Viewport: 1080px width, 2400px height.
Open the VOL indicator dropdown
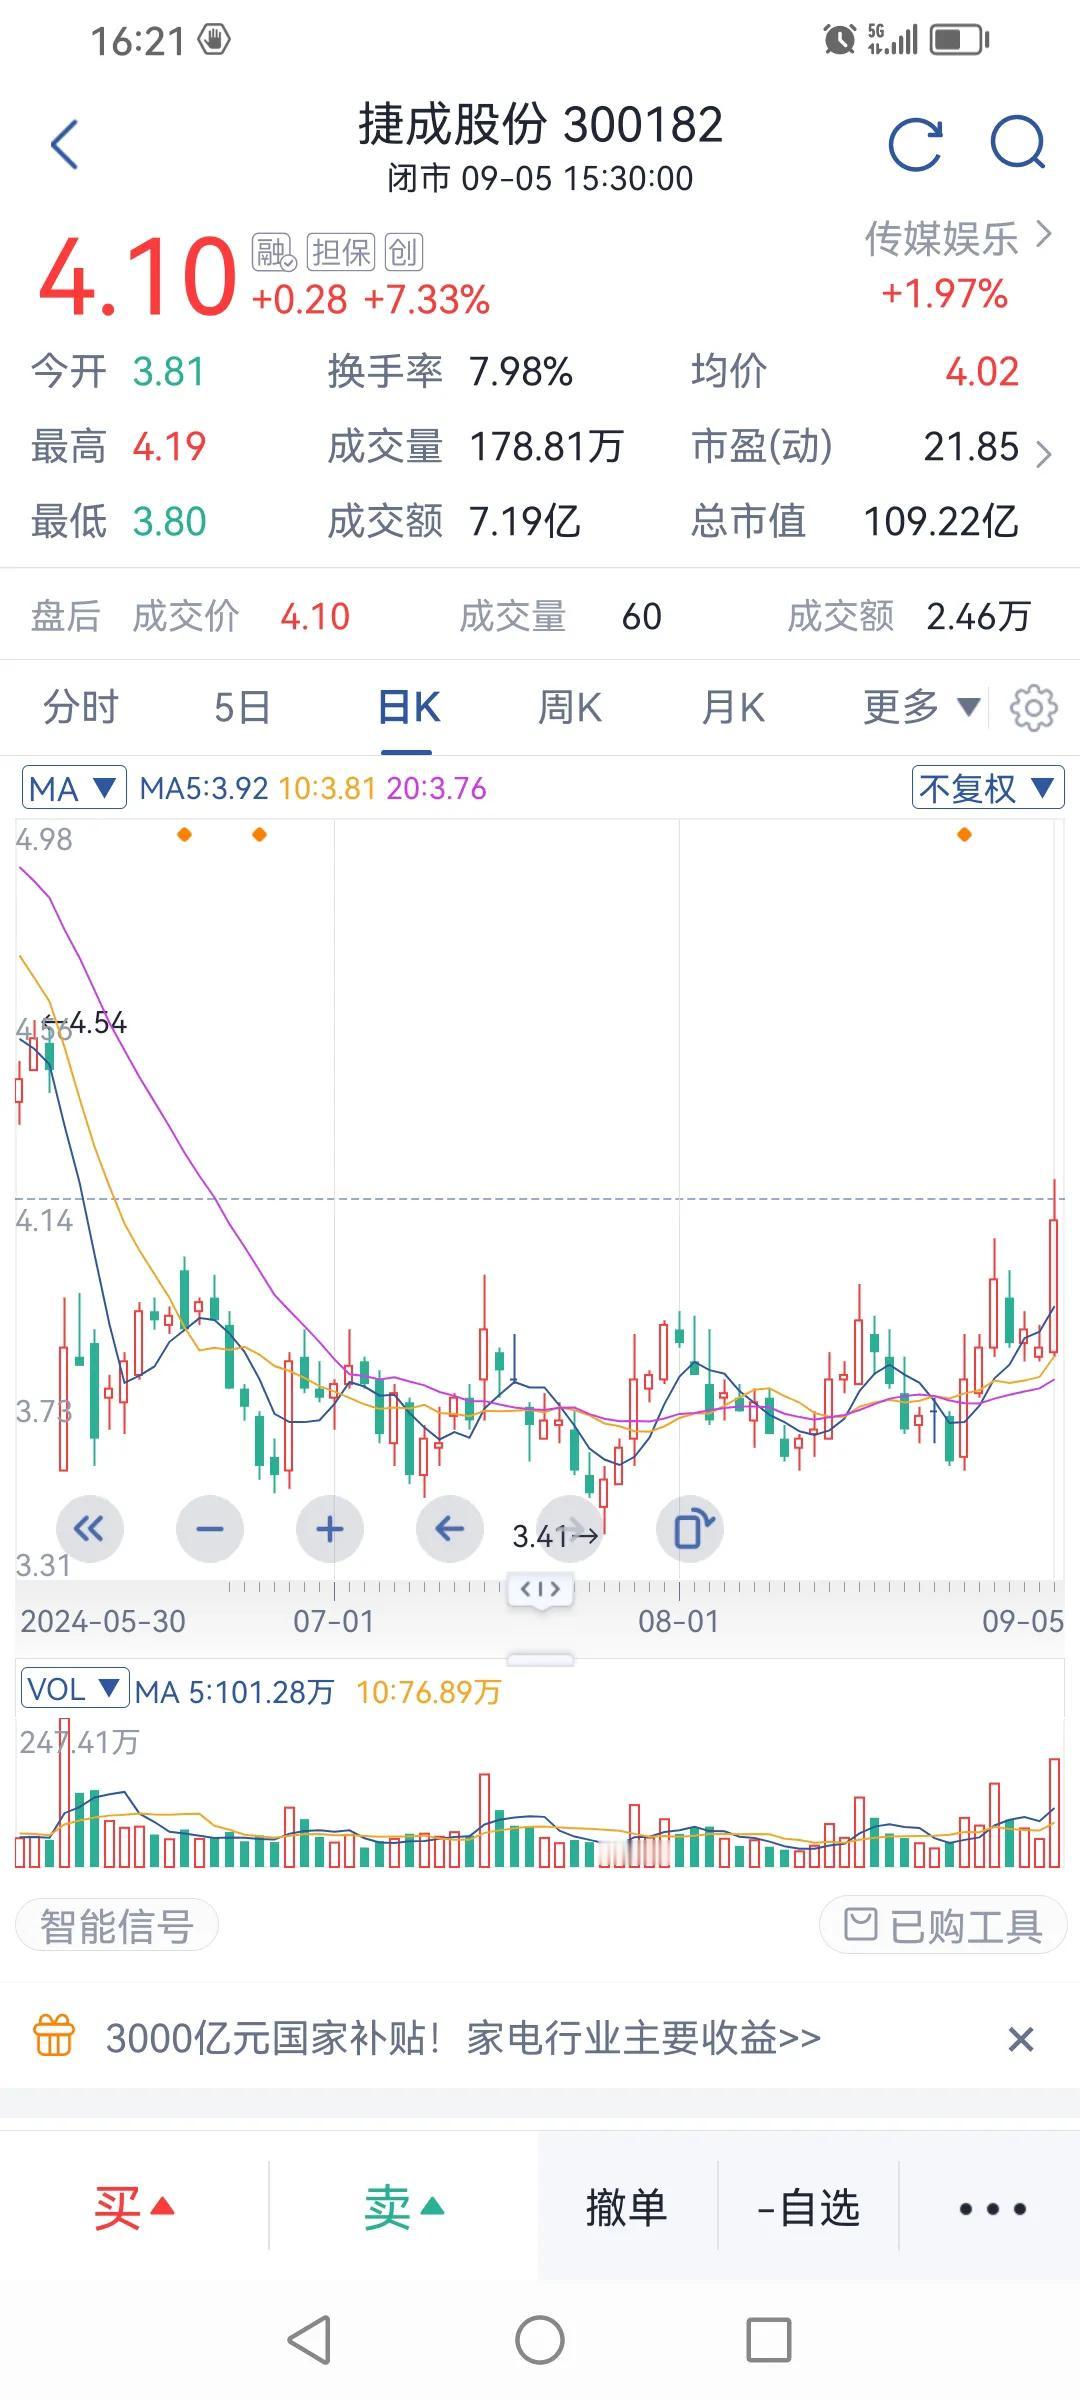pyautogui.click(x=75, y=1690)
